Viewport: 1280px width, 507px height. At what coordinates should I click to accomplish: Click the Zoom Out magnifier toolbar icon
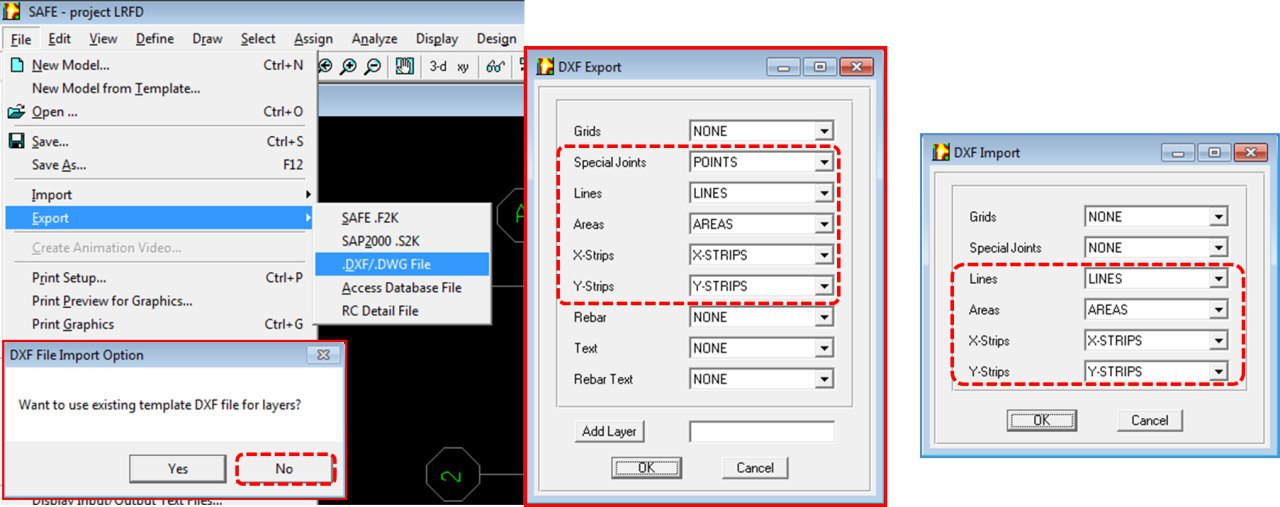pyautogui.click(x=371, y=67)
